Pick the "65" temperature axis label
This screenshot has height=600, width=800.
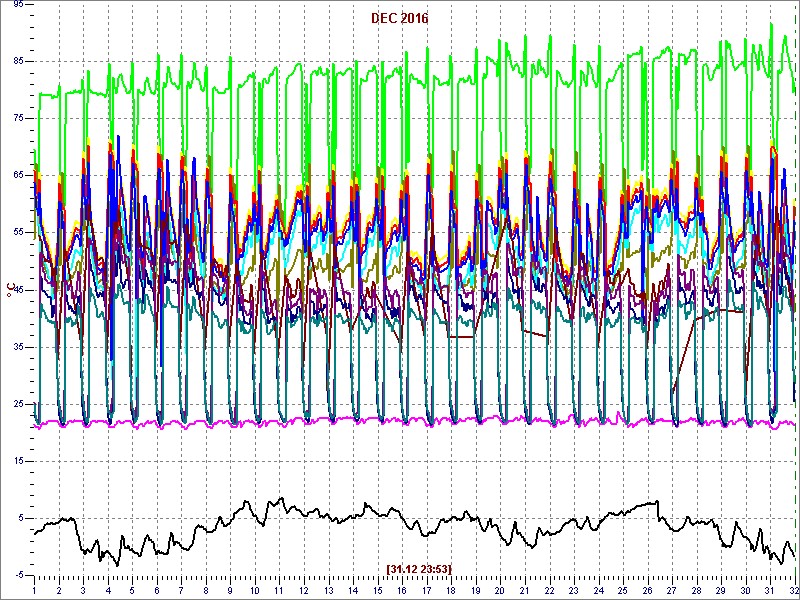click(18, 176)
